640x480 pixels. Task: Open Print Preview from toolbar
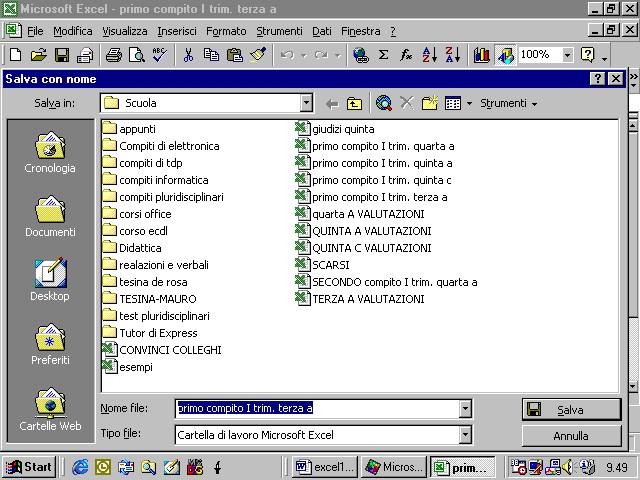136,54
